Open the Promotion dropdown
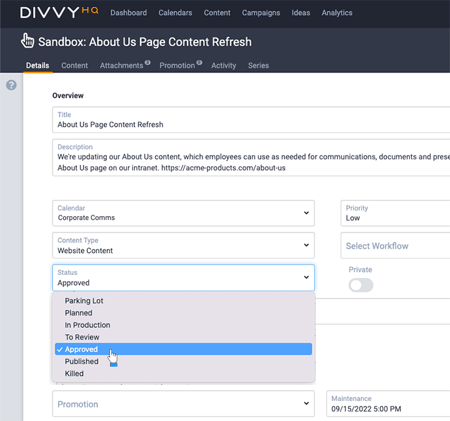Viewport: 450px width, 421px height. click(183, 404)
